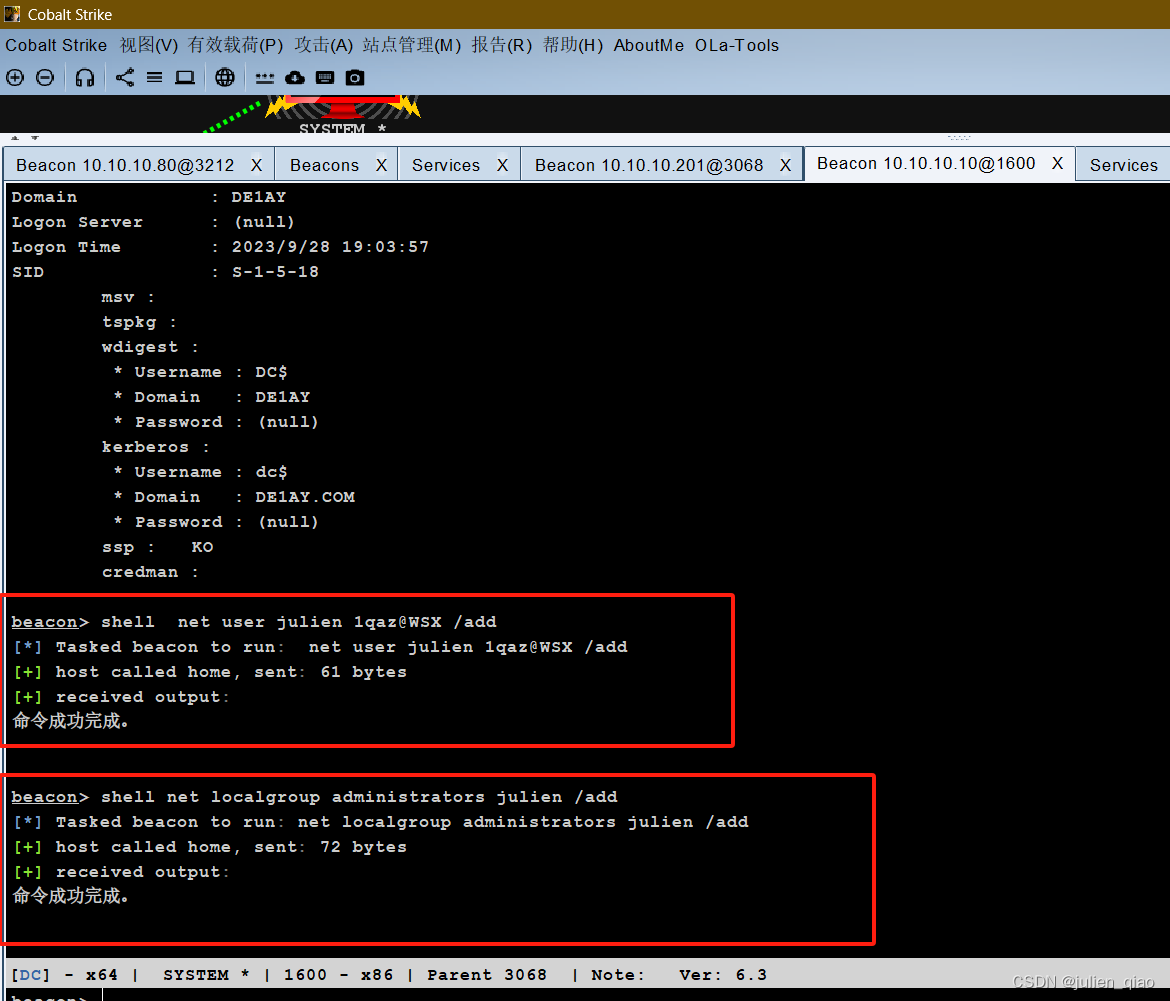
Task: Open keystrokes keyboard icon
Action: click(325, 78)
